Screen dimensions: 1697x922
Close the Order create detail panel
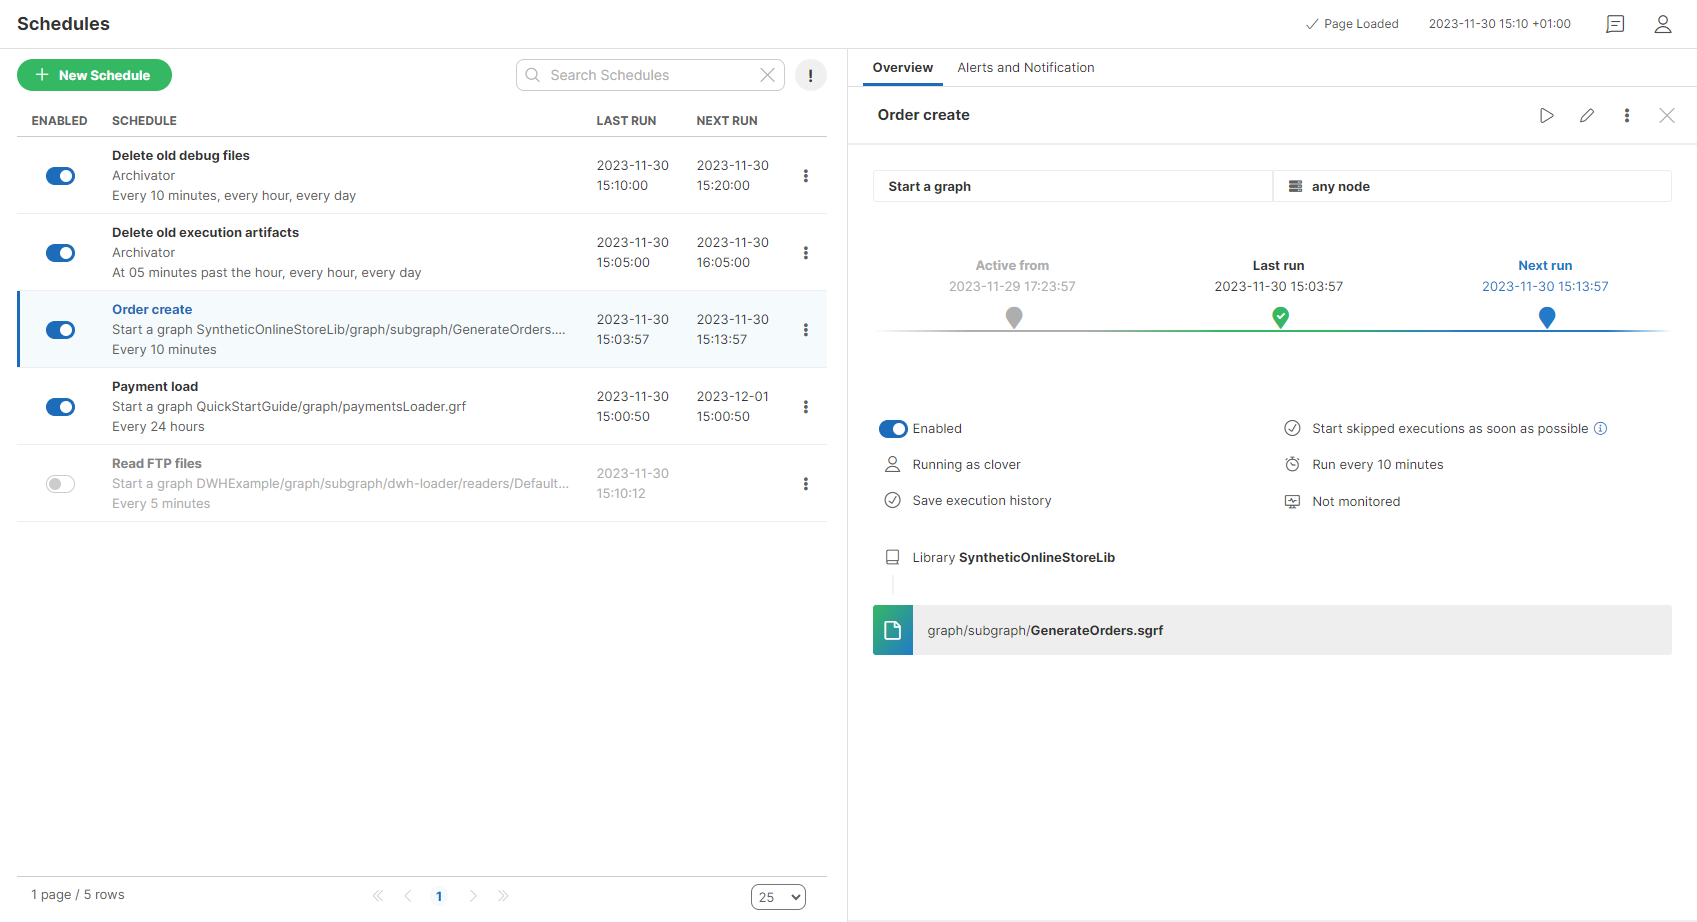1666,116
